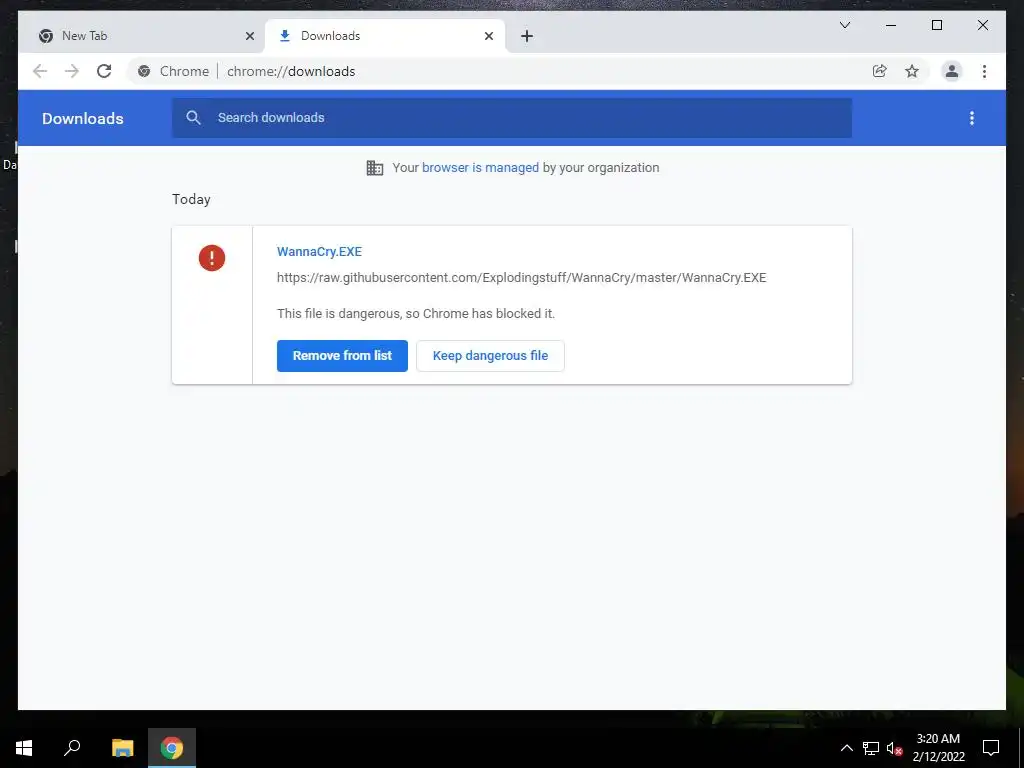Viewport: 1024px width, 768px height.
Task: Open the 'browser is managed' link
Action: coord(480,168)
